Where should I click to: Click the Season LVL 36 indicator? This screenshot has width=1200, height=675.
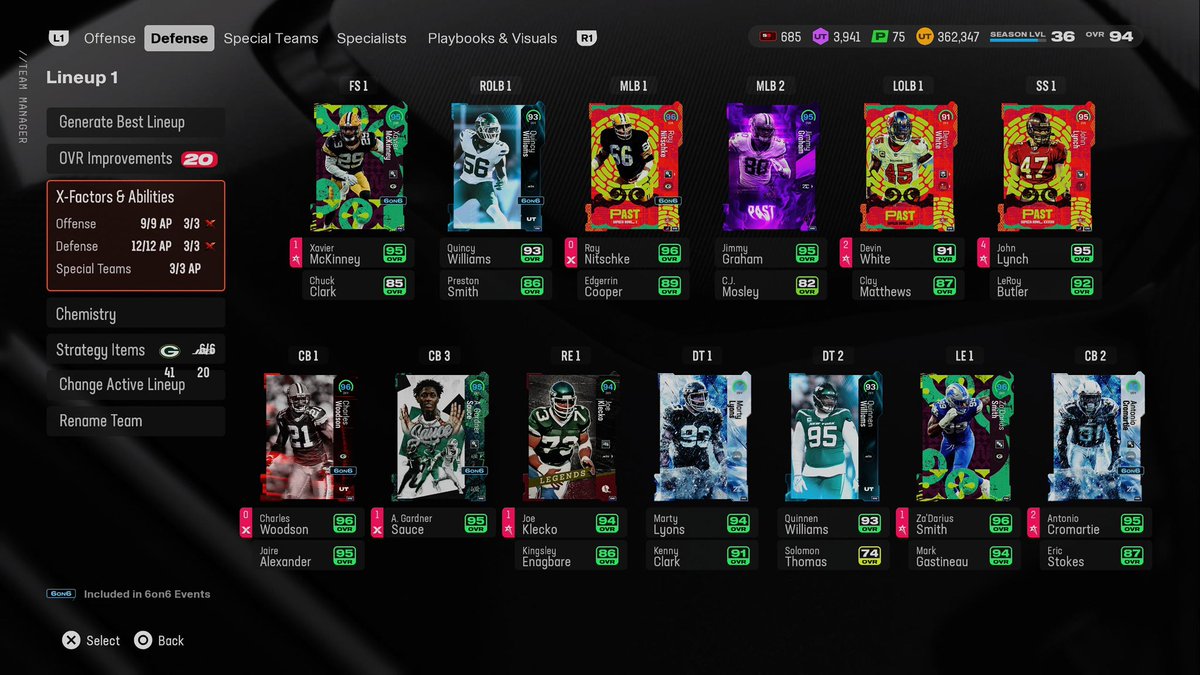pyautogui.click(x=1032, y=37)
